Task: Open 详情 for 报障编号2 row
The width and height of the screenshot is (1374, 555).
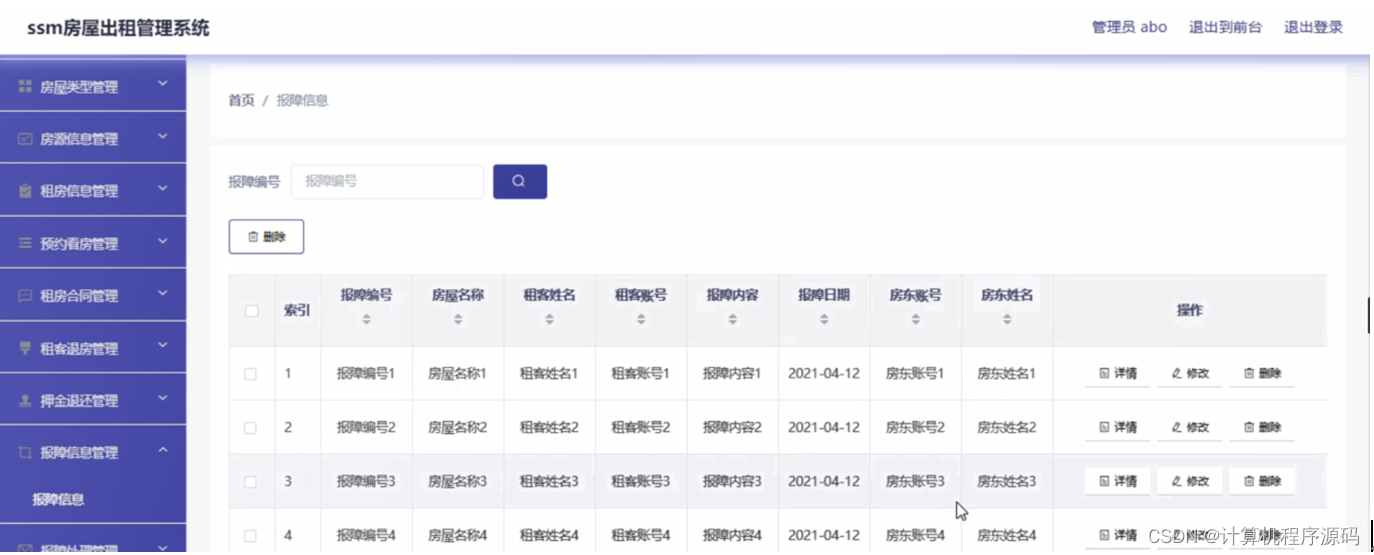Action: [1118, 428]
